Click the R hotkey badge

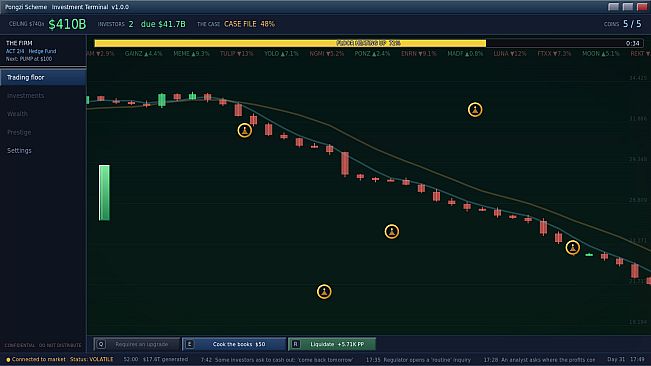point(295,344)
